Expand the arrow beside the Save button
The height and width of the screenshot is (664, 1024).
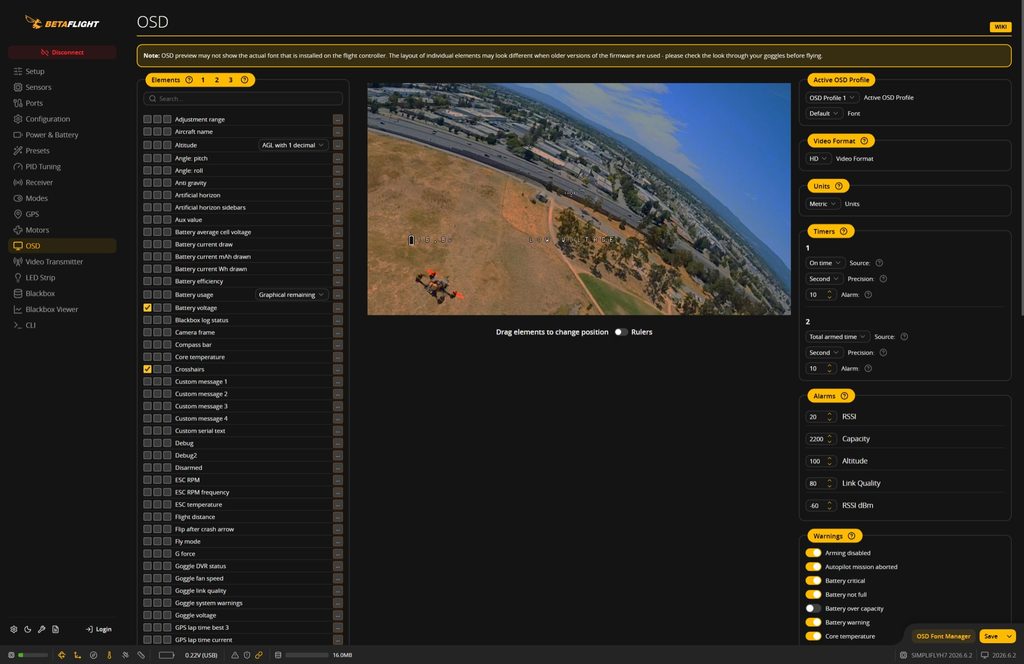coord(1010,636)
